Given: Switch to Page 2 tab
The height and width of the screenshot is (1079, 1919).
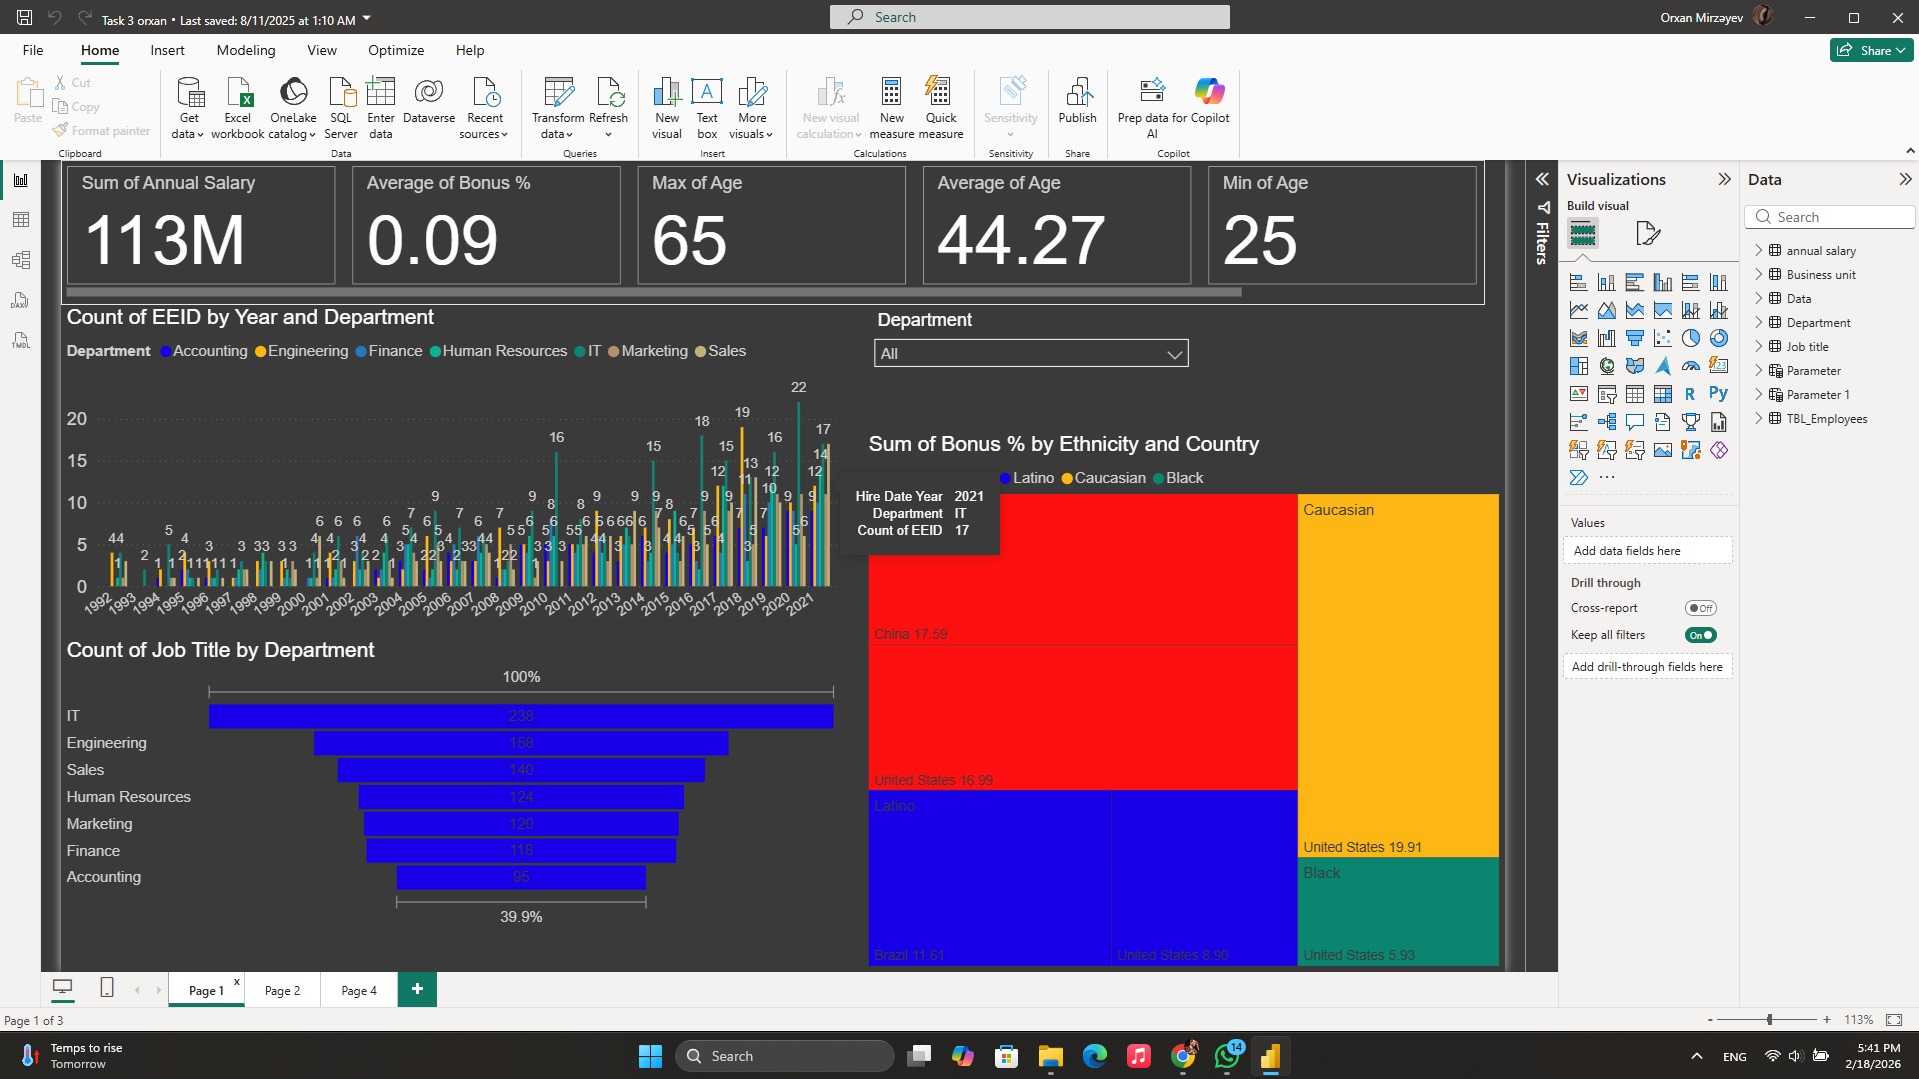Looking at the screenshot, I should tap(282, 990).
